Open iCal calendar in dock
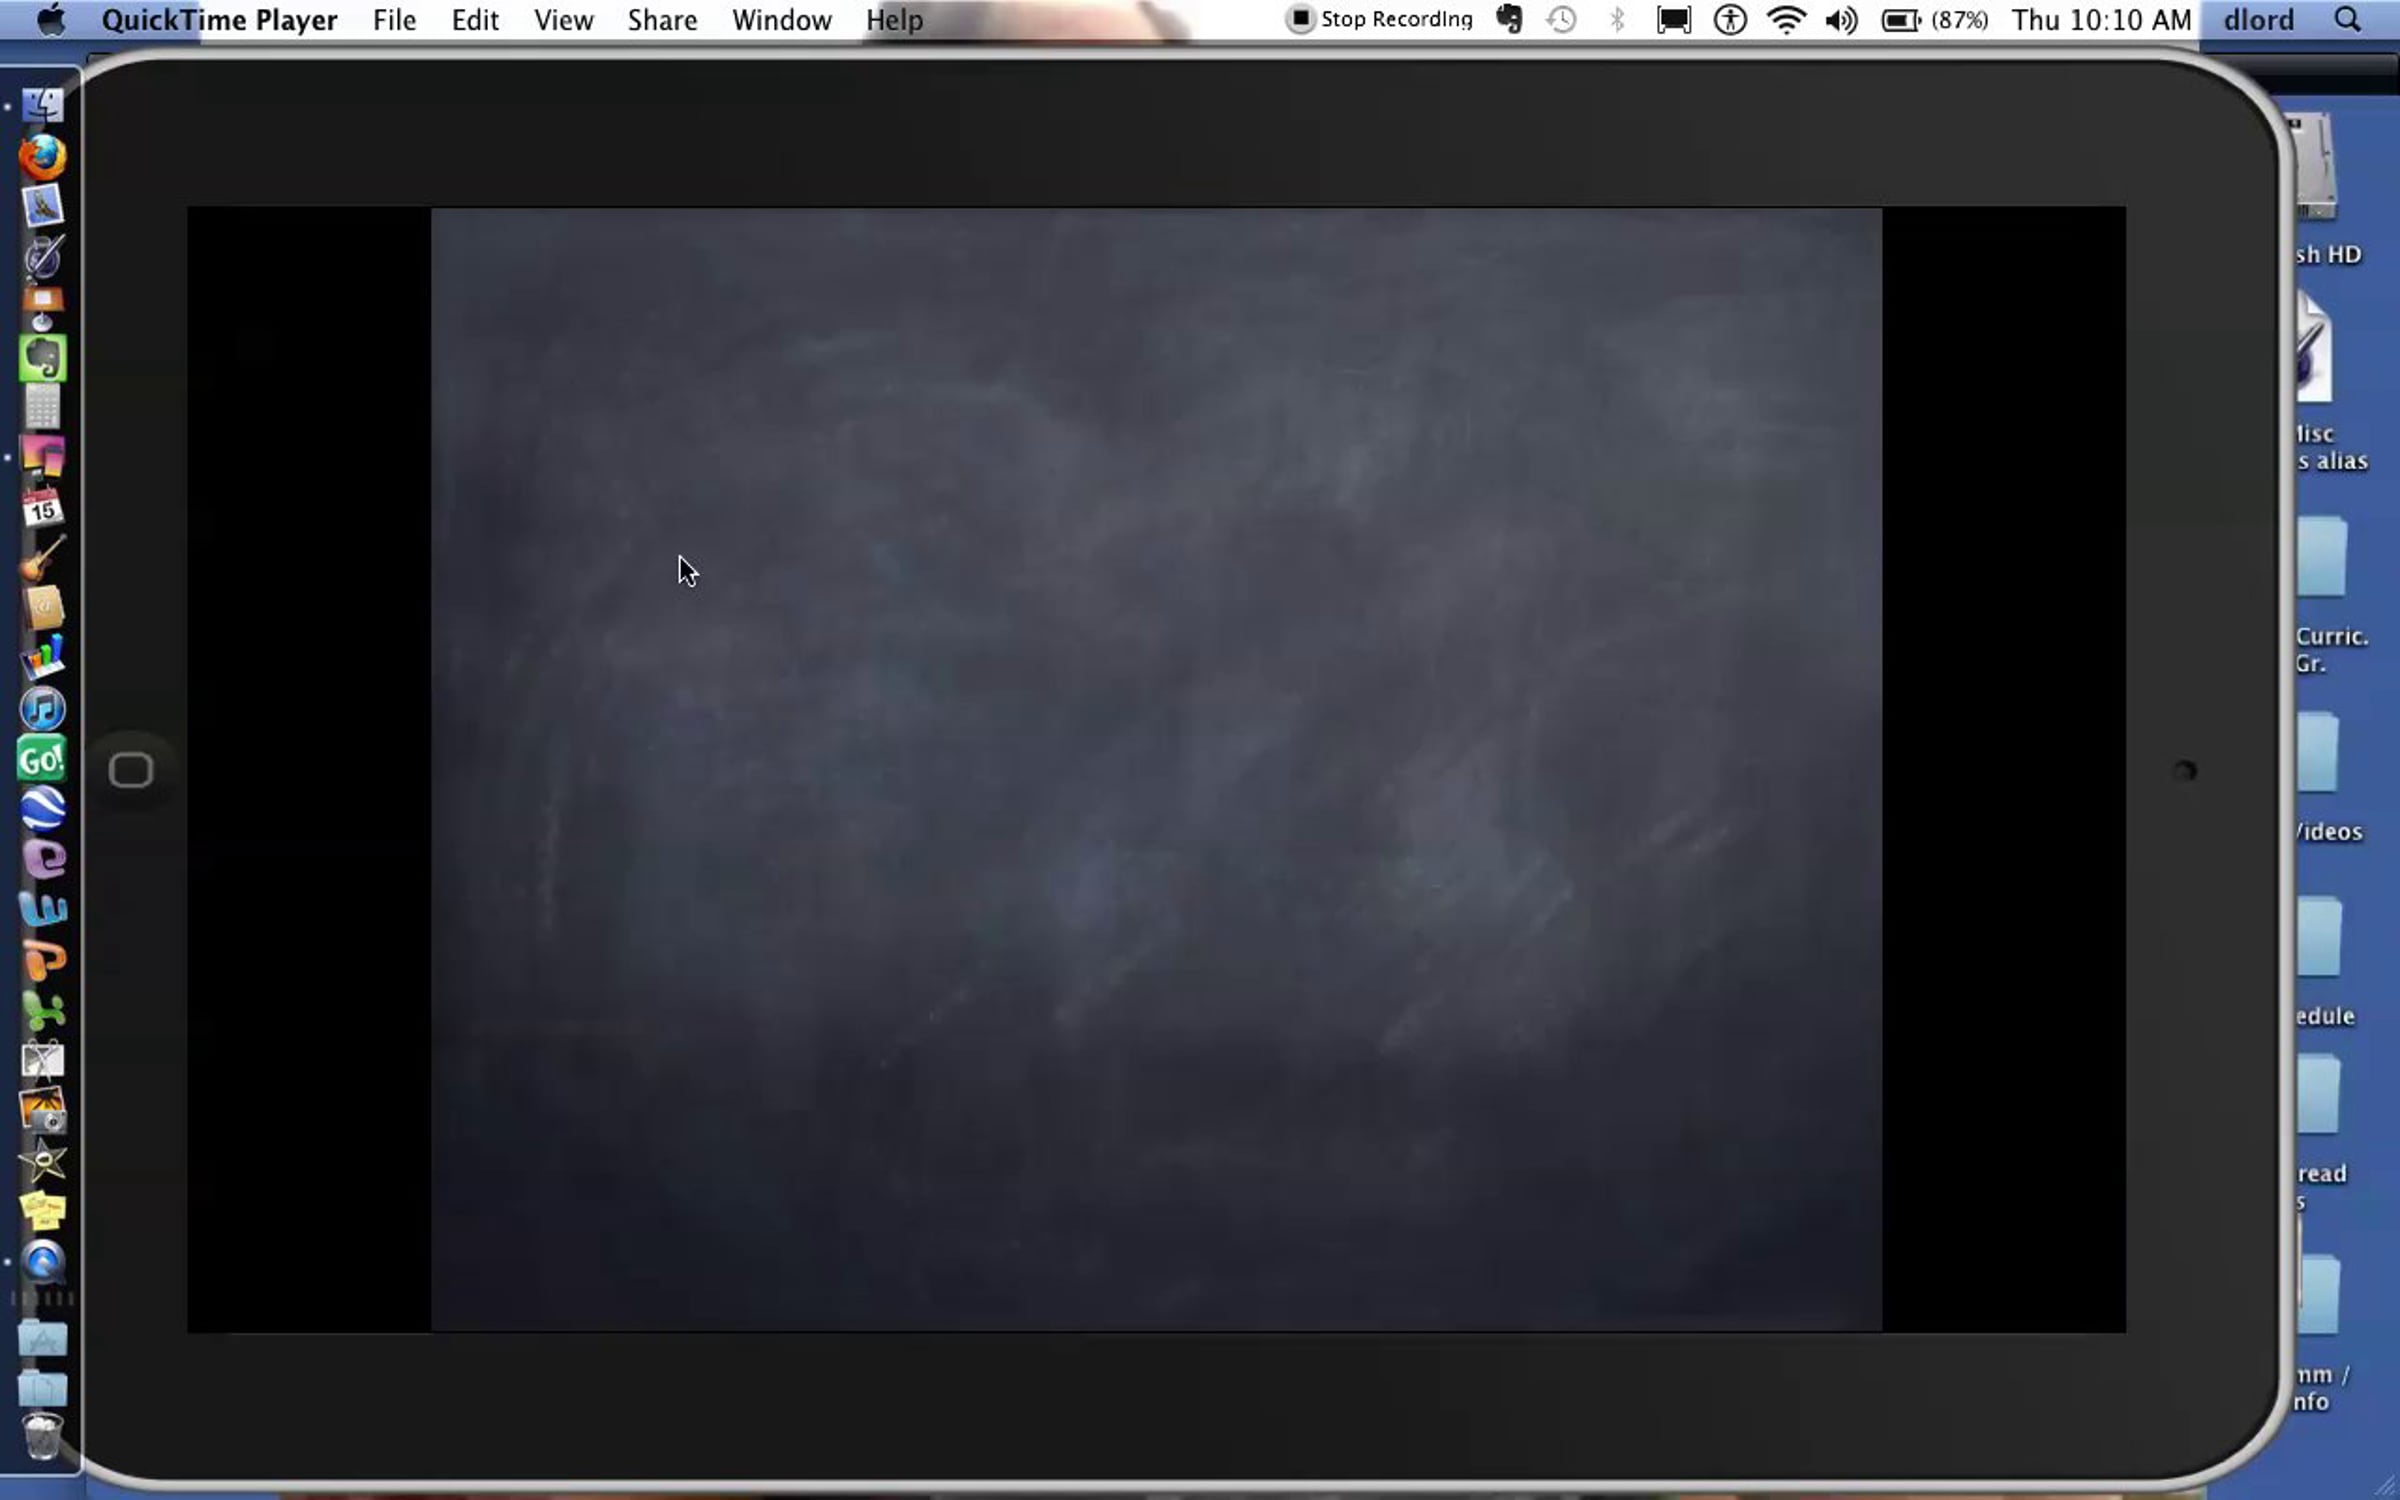 point(43,508)
